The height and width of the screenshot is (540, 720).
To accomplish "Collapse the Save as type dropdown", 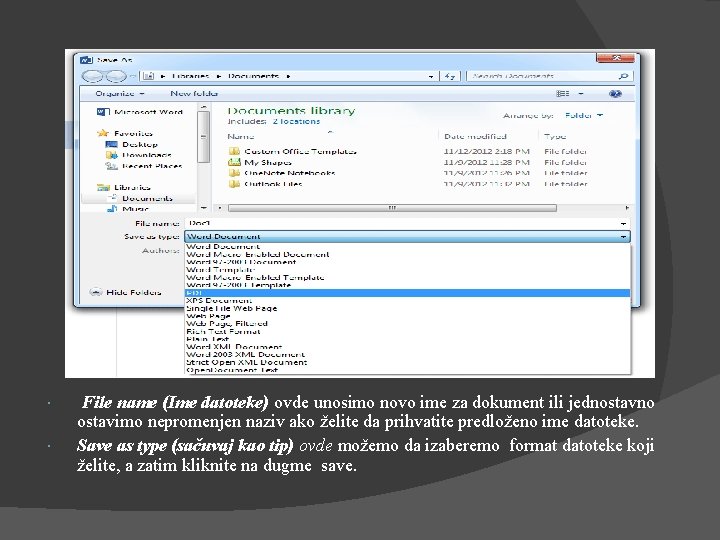I will (x=623, y=237).
